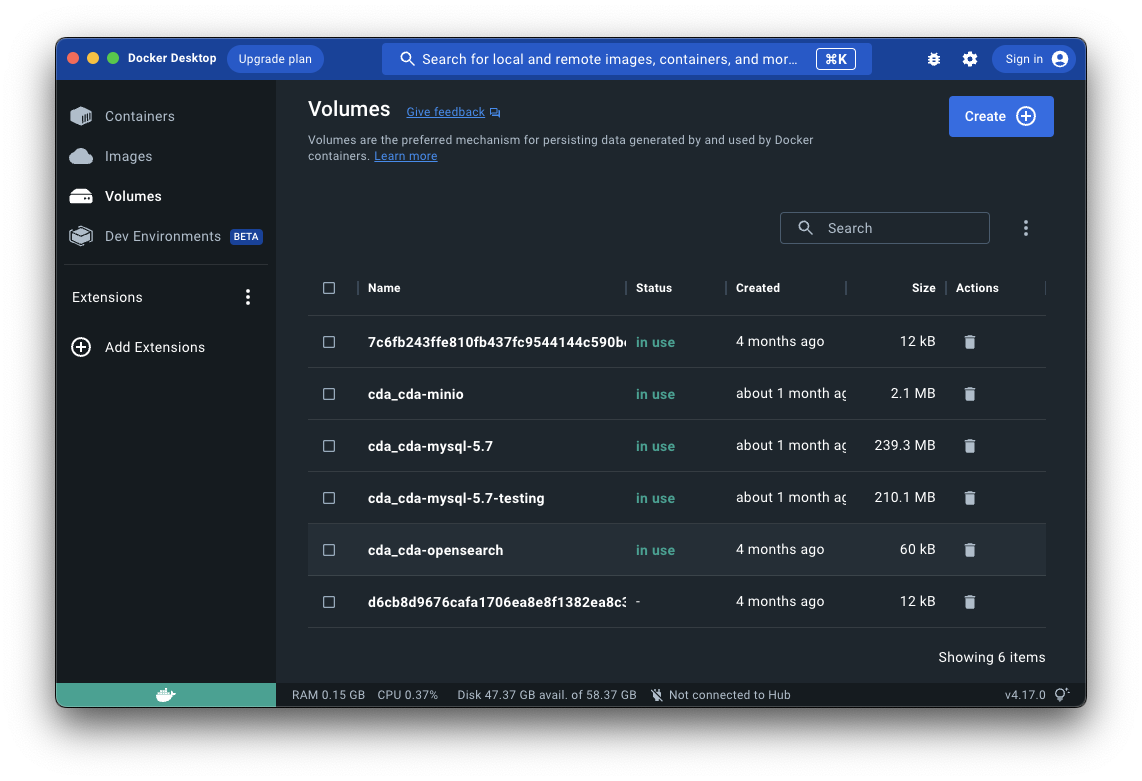
Task: Open the volumes table options kebab menu
Action: 1025,228
